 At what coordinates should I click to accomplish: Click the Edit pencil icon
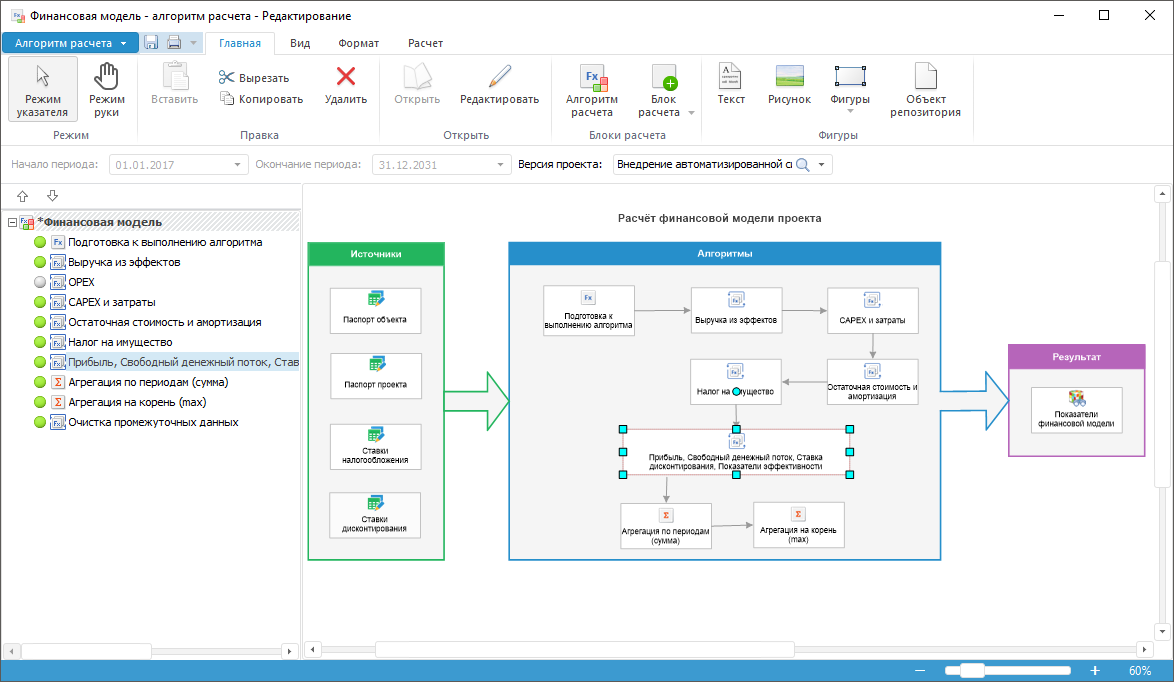coord(499,78)
